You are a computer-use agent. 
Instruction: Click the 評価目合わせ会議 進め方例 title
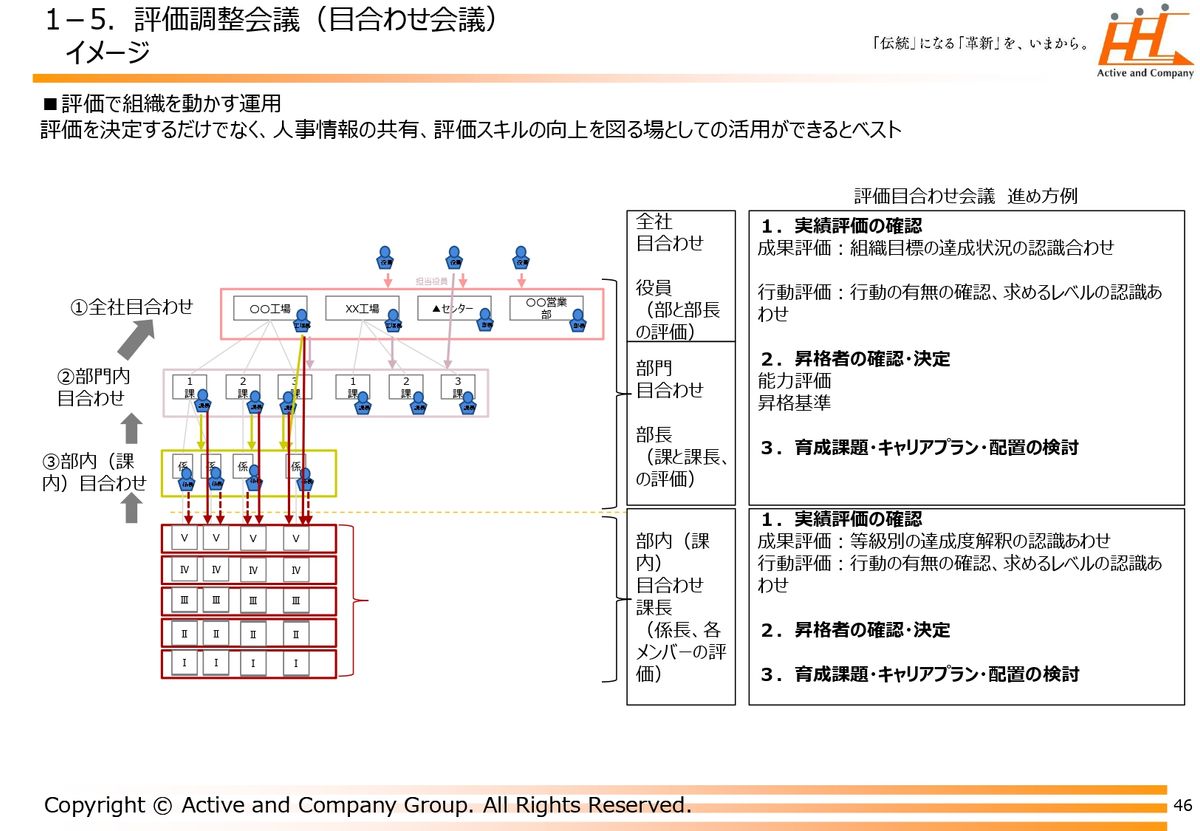965,195
